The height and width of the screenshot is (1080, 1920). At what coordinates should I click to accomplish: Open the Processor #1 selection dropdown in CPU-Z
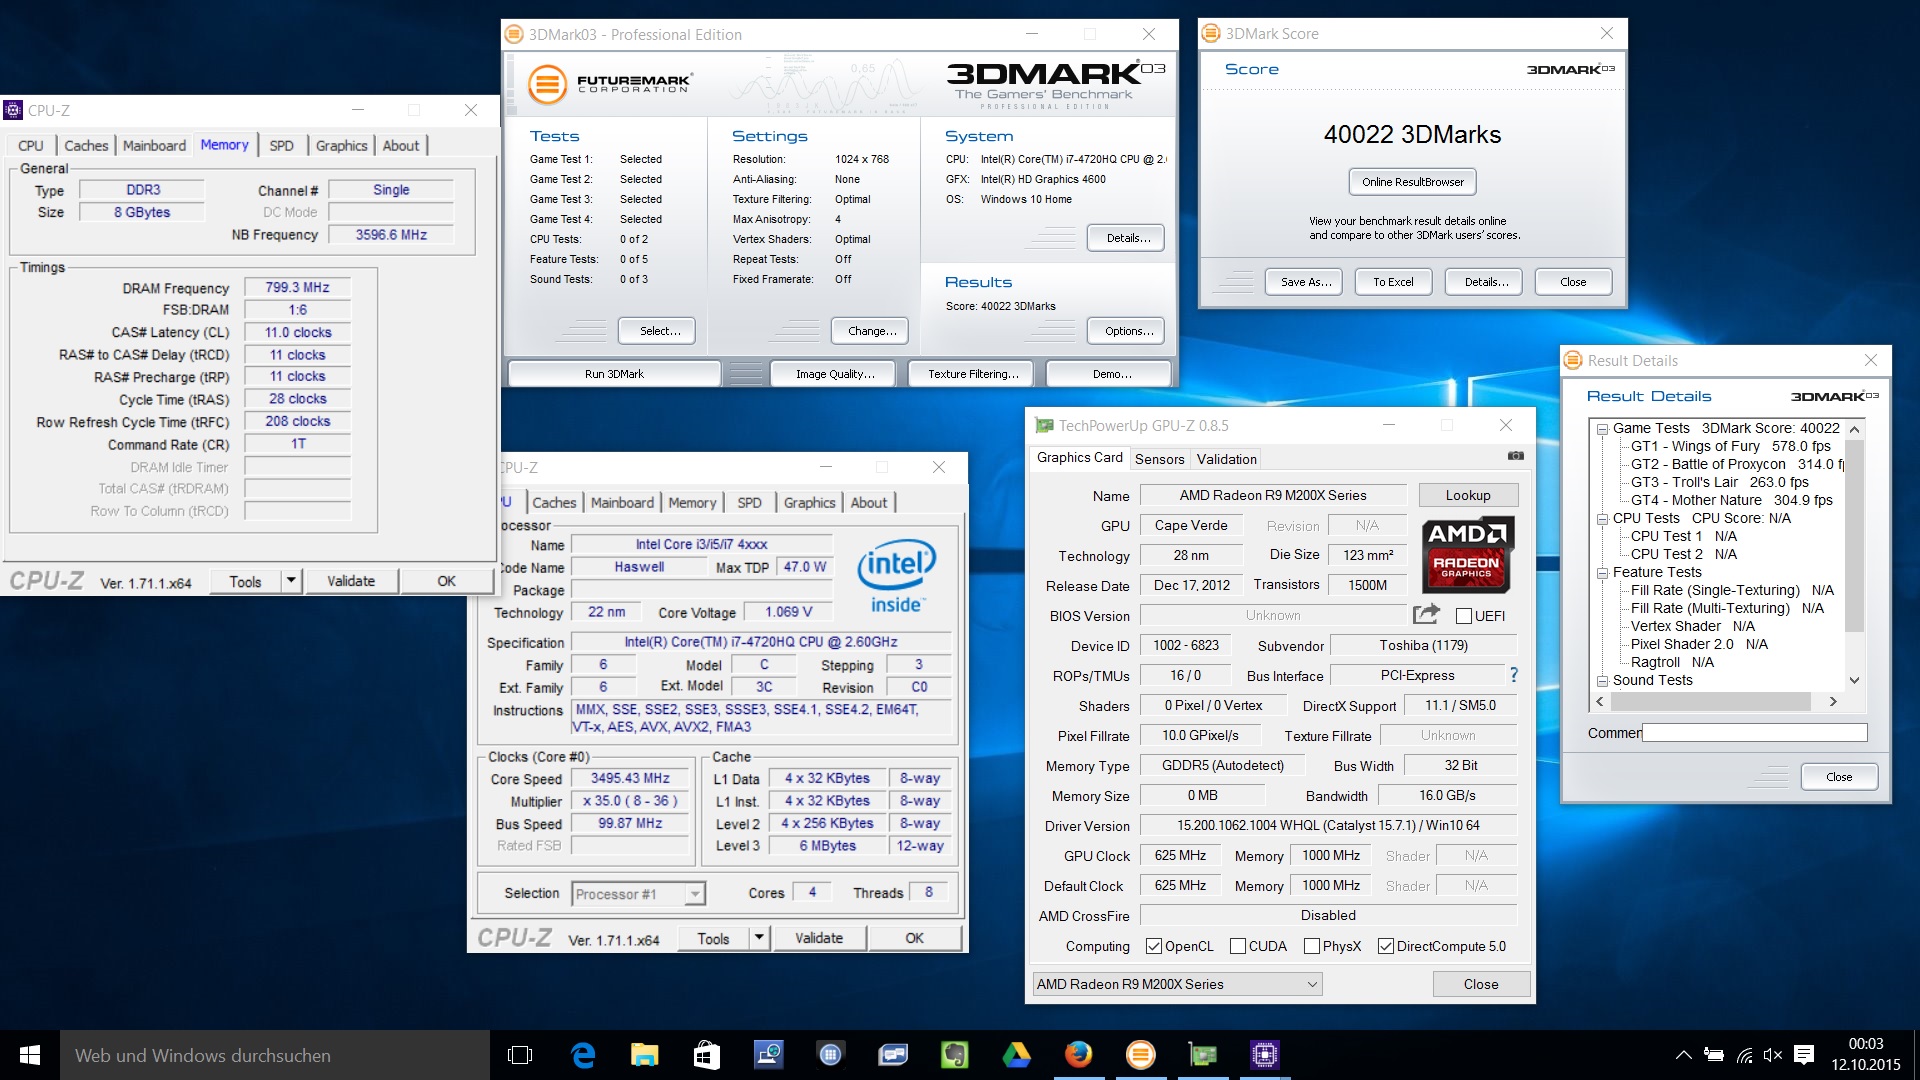pyautogui.click(x=639, y=894)
